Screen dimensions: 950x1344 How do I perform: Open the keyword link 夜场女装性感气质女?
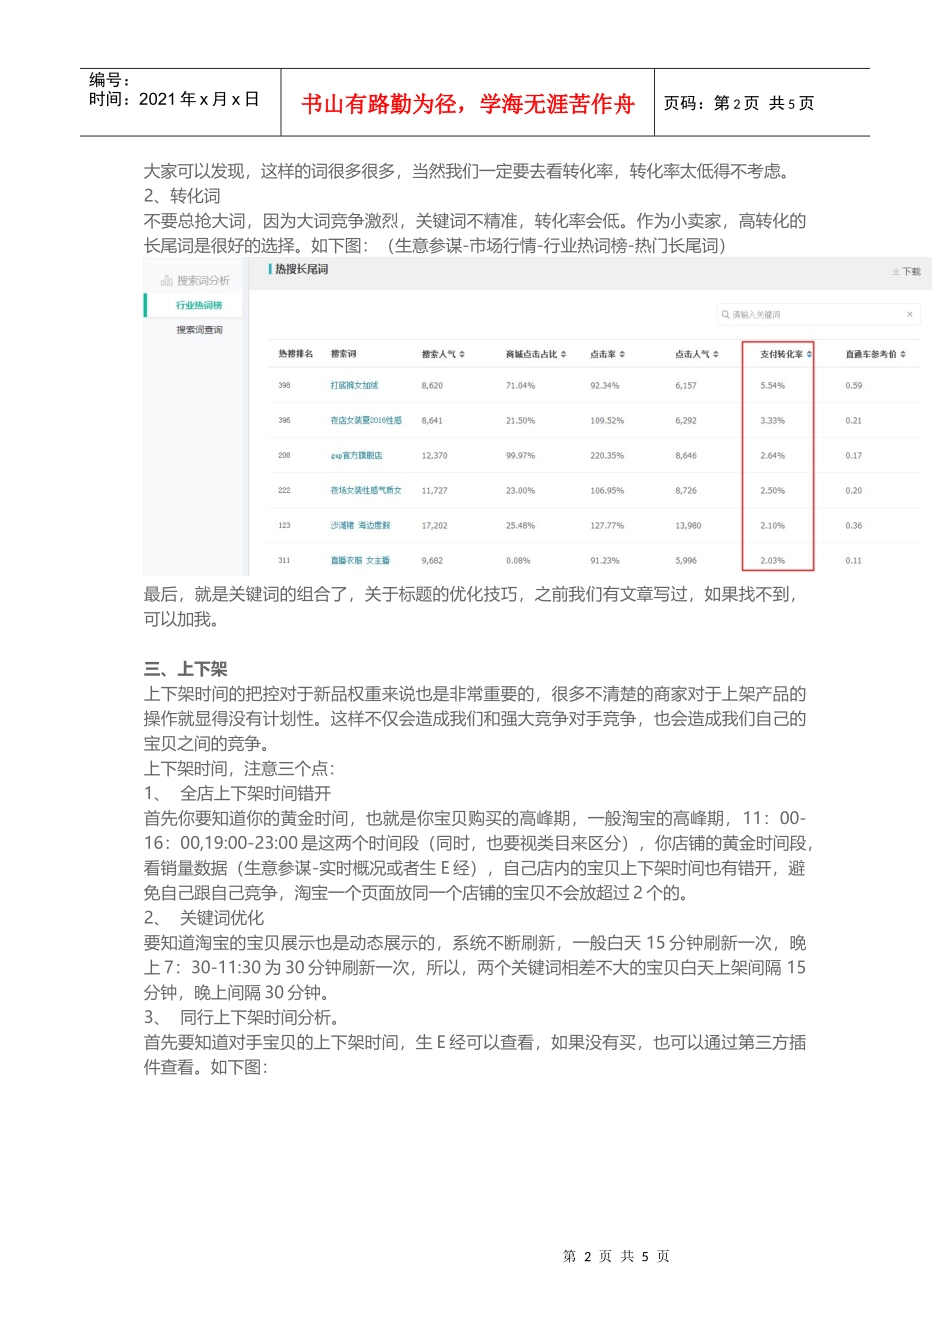(366, 490)
